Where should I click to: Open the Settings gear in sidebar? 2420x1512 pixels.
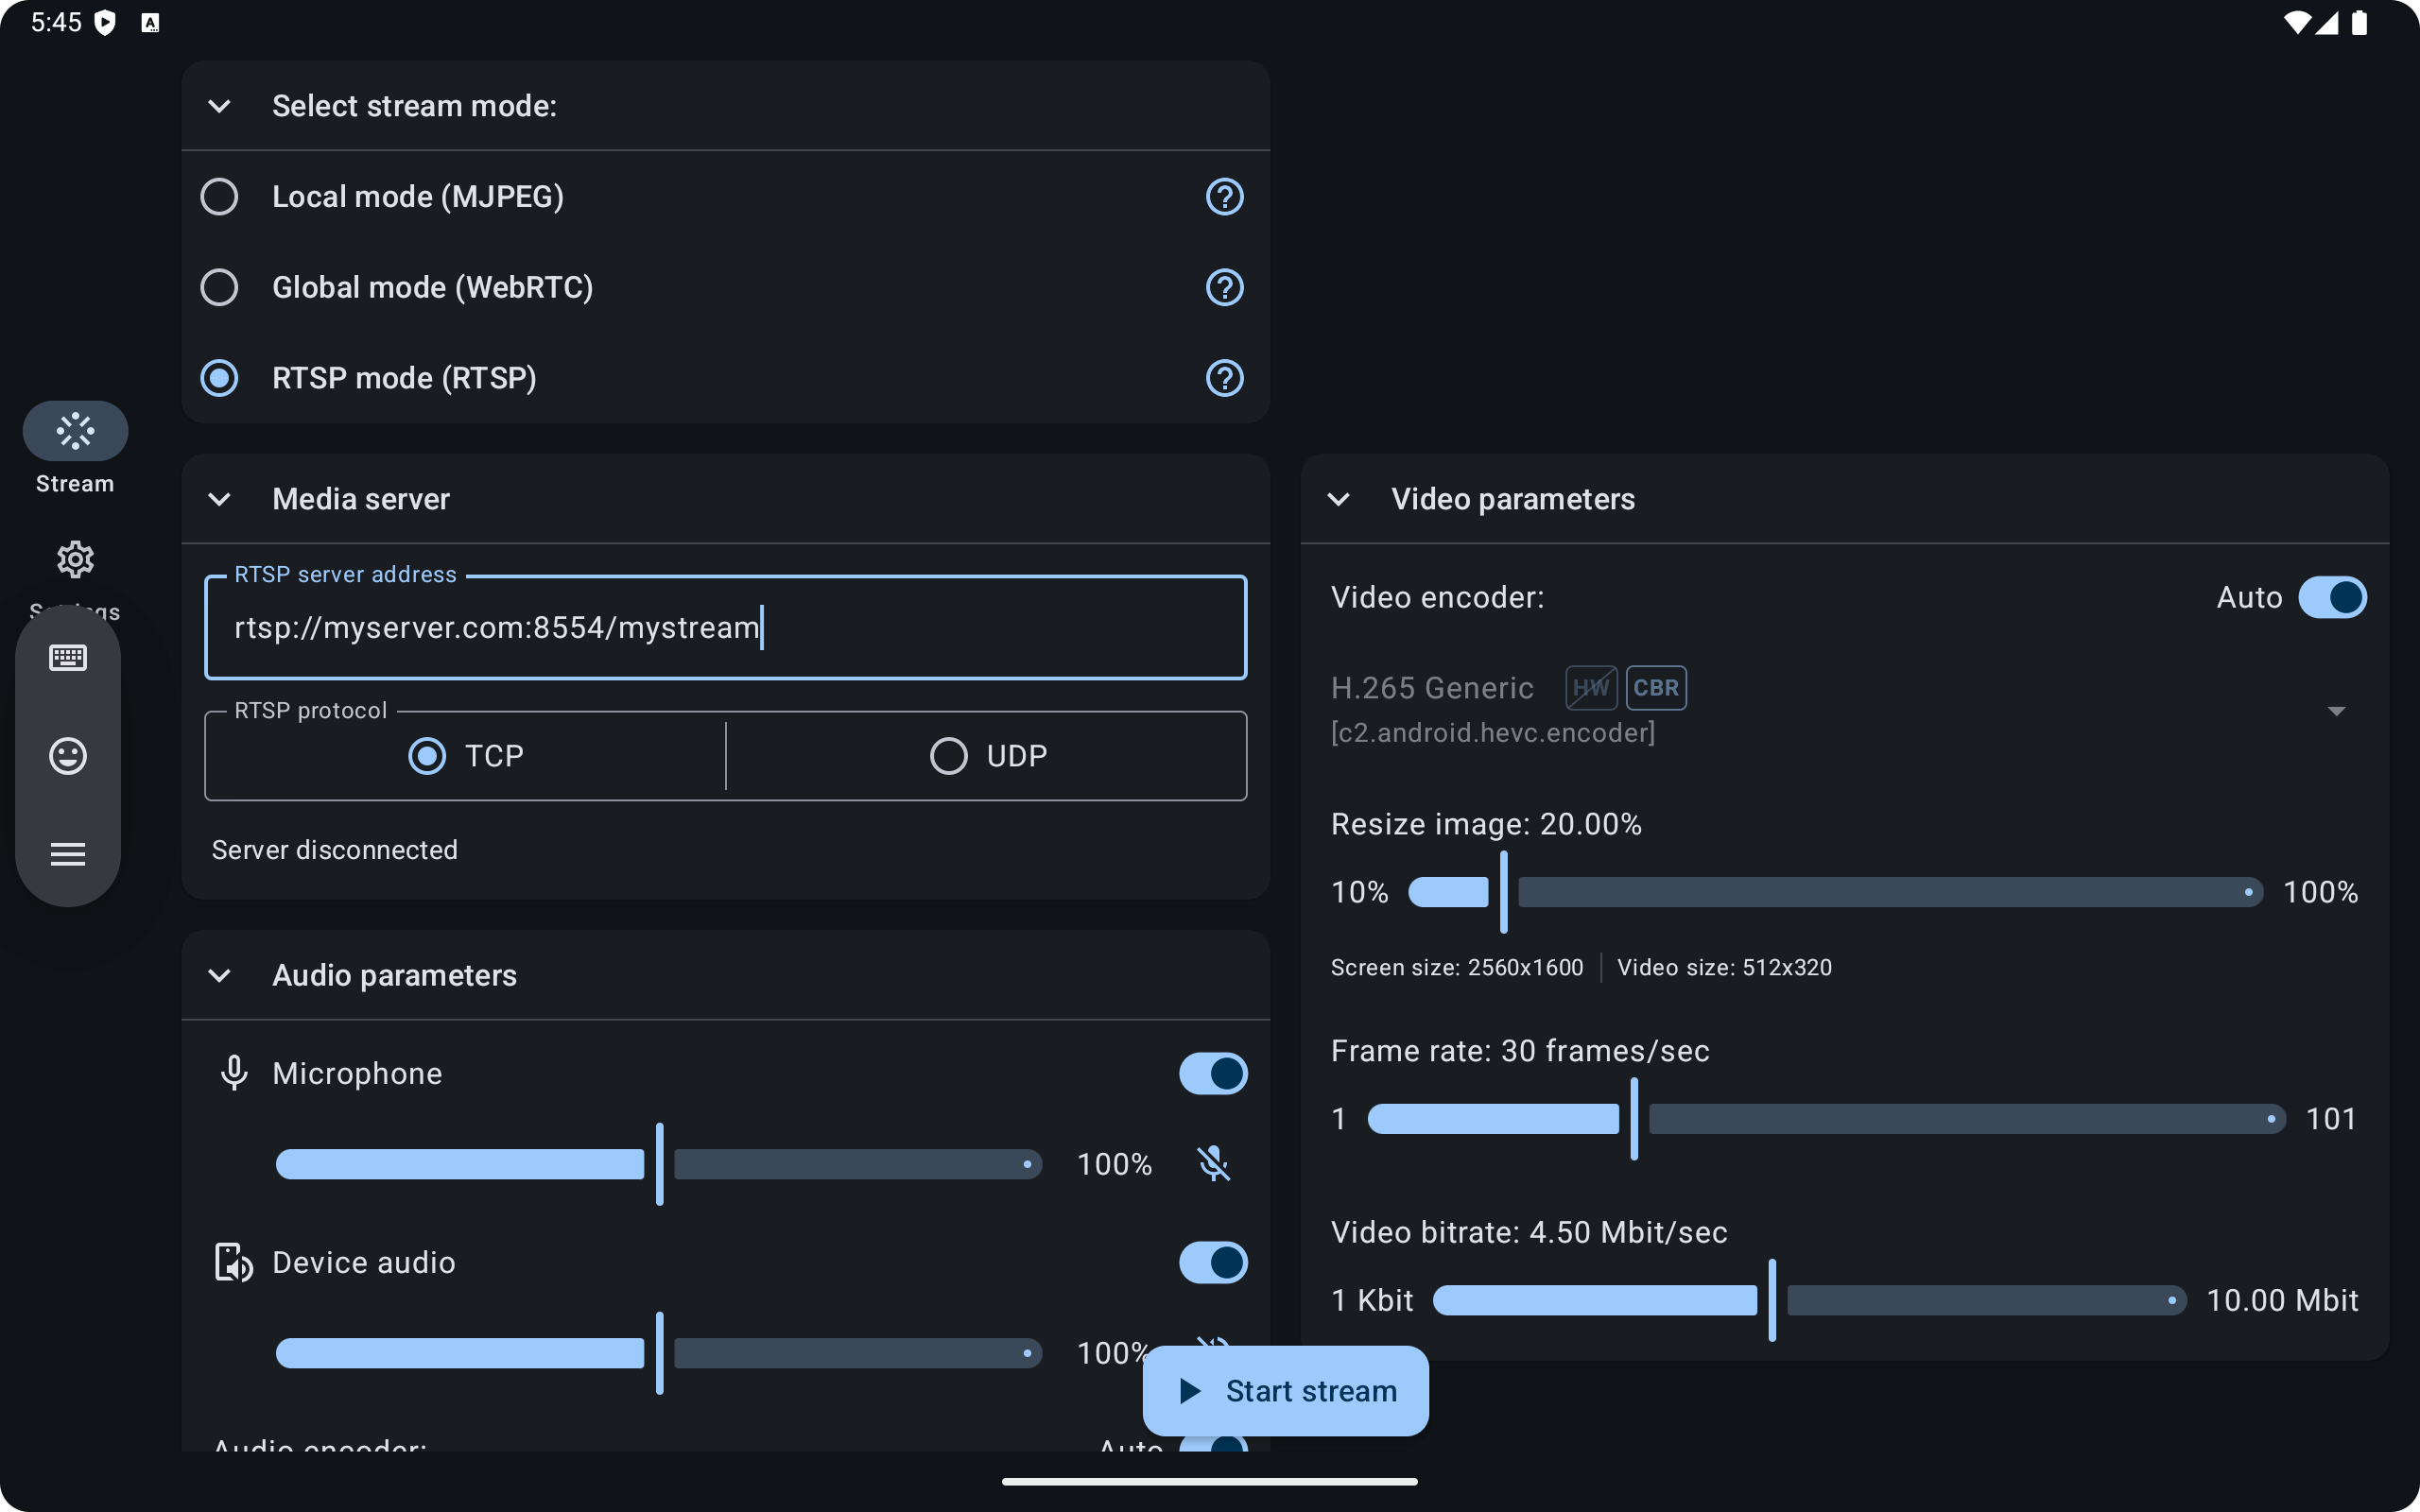[x=75, y=560]
